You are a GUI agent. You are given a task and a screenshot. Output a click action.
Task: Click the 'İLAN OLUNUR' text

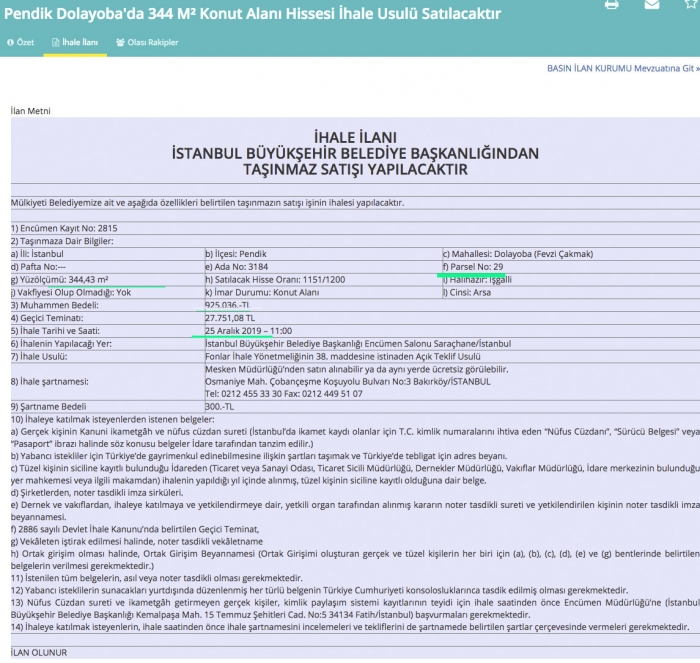coord(39,652)
